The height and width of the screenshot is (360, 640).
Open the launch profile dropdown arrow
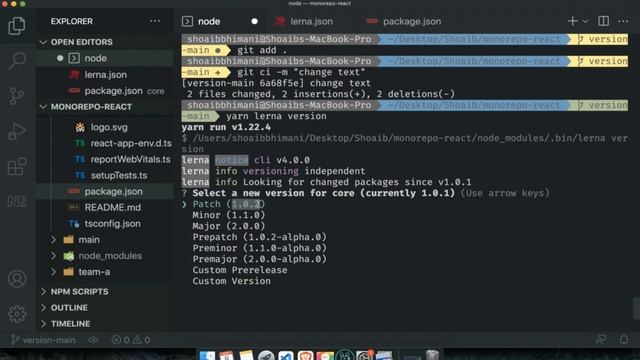[585, 21]
